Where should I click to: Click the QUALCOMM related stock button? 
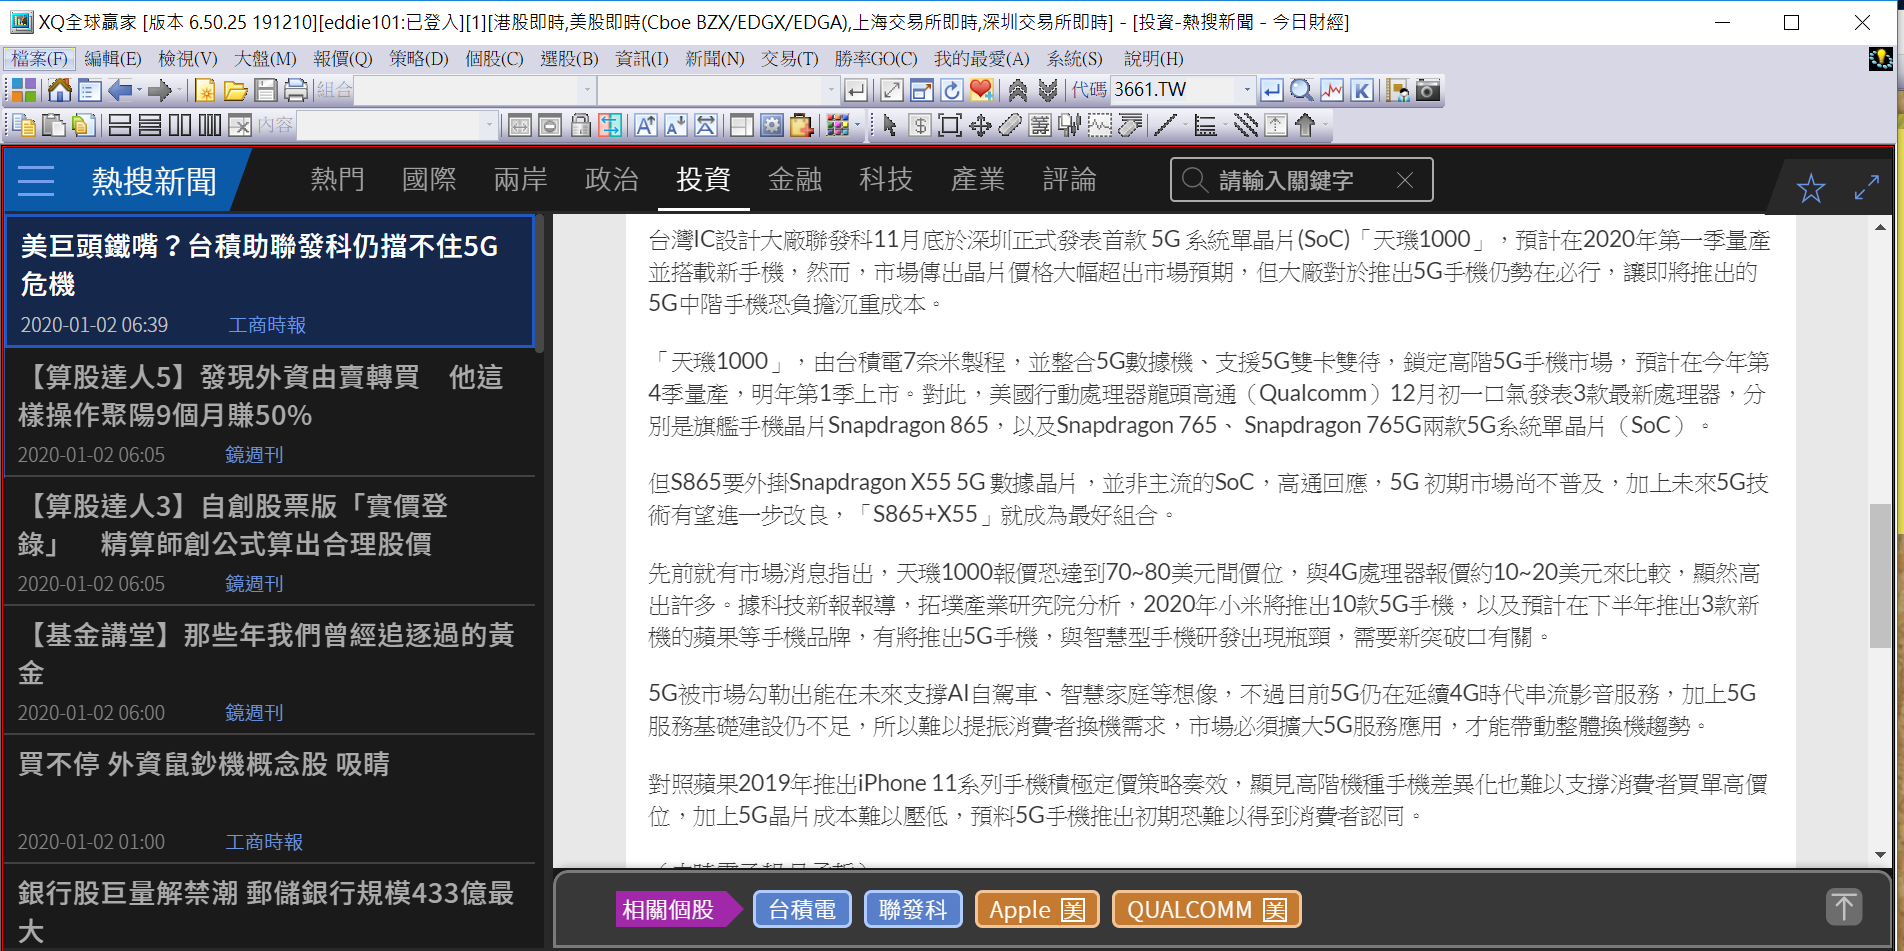pos(1206,910)
